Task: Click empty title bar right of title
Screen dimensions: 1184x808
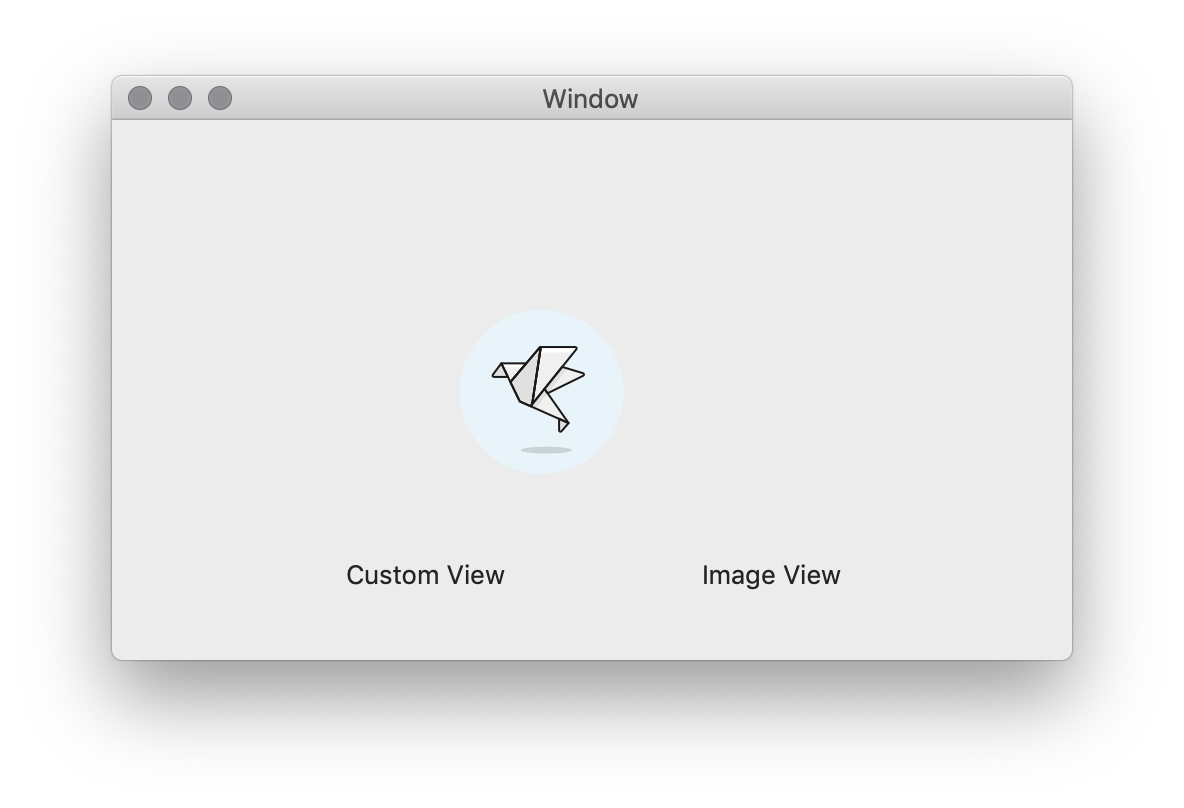Action: coord(853,98)
